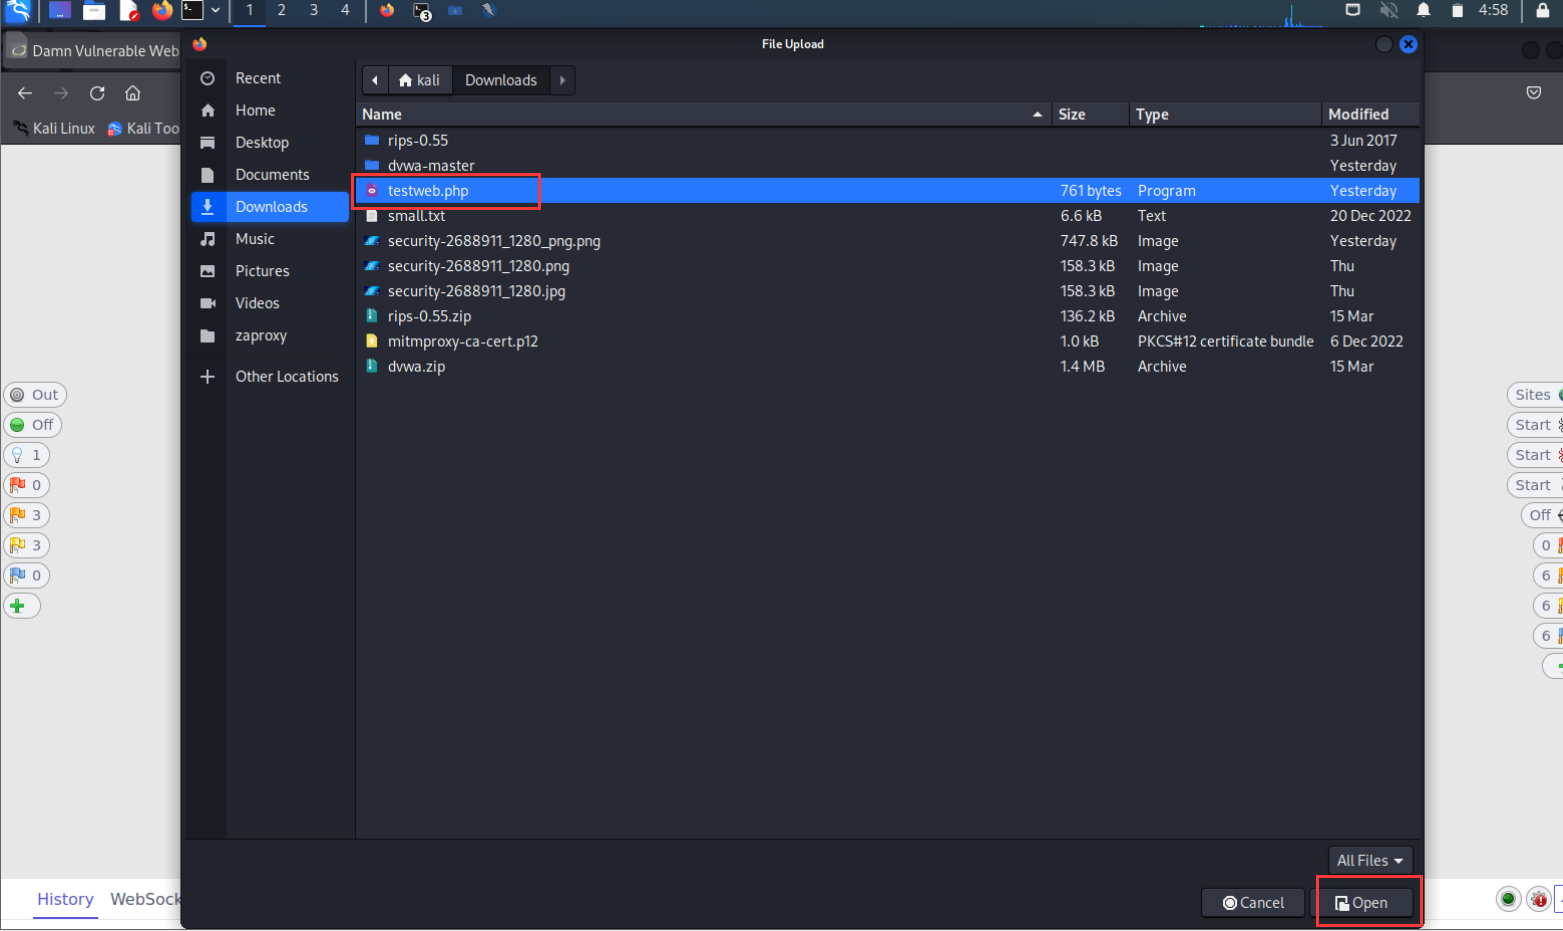Screen dimensions: 1563x931
Task: Open the Kali Linux bookmark
Action: coord(55,128)
